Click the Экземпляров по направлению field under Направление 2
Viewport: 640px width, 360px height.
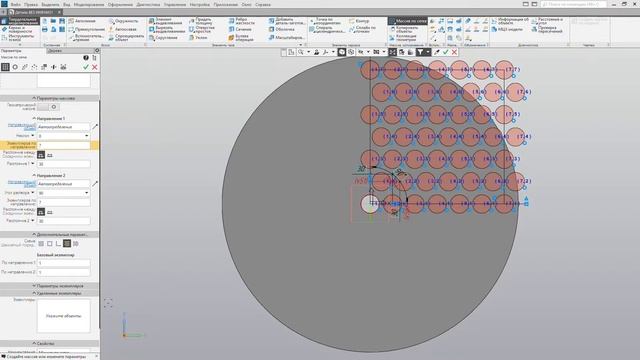point(63,202)
